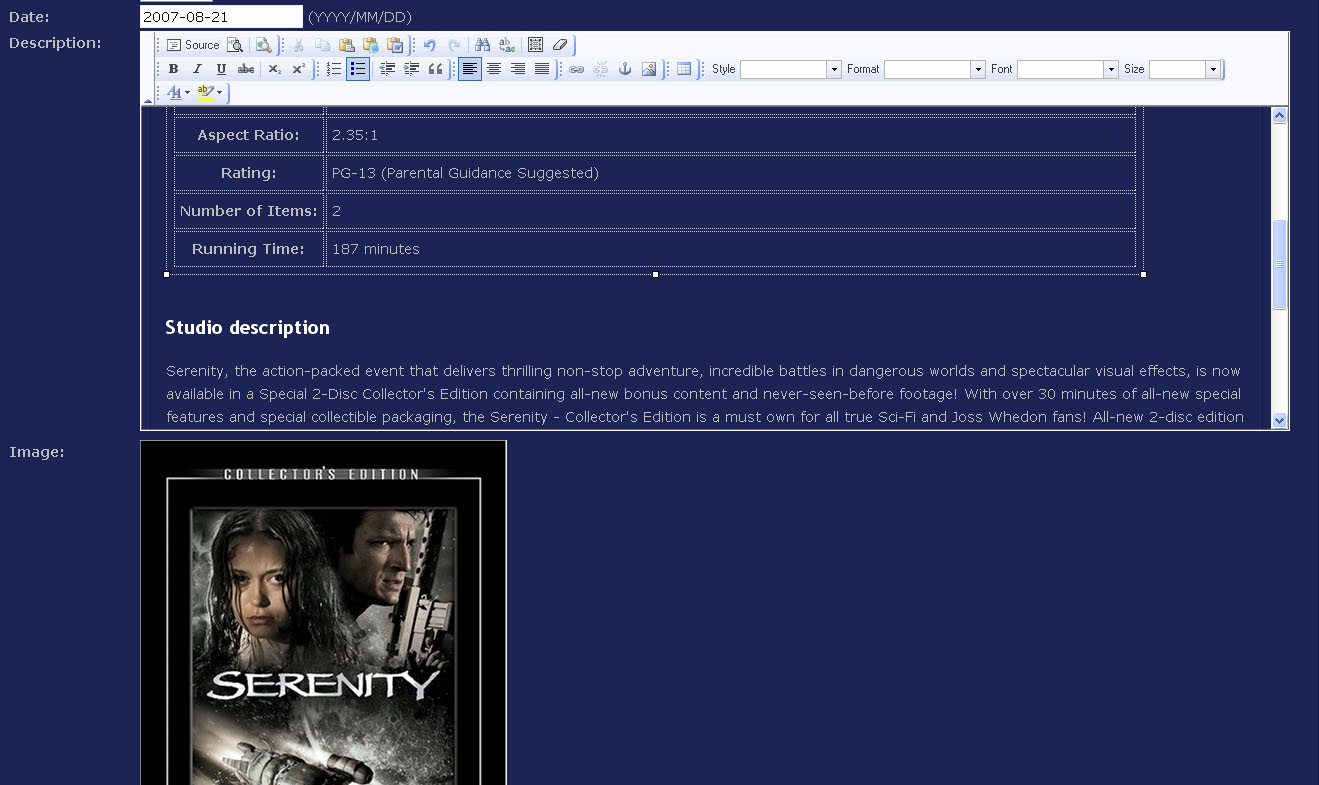This screenshot has width=1319, height=785.
Task: Toggle left text alignment
Action: 469,69
